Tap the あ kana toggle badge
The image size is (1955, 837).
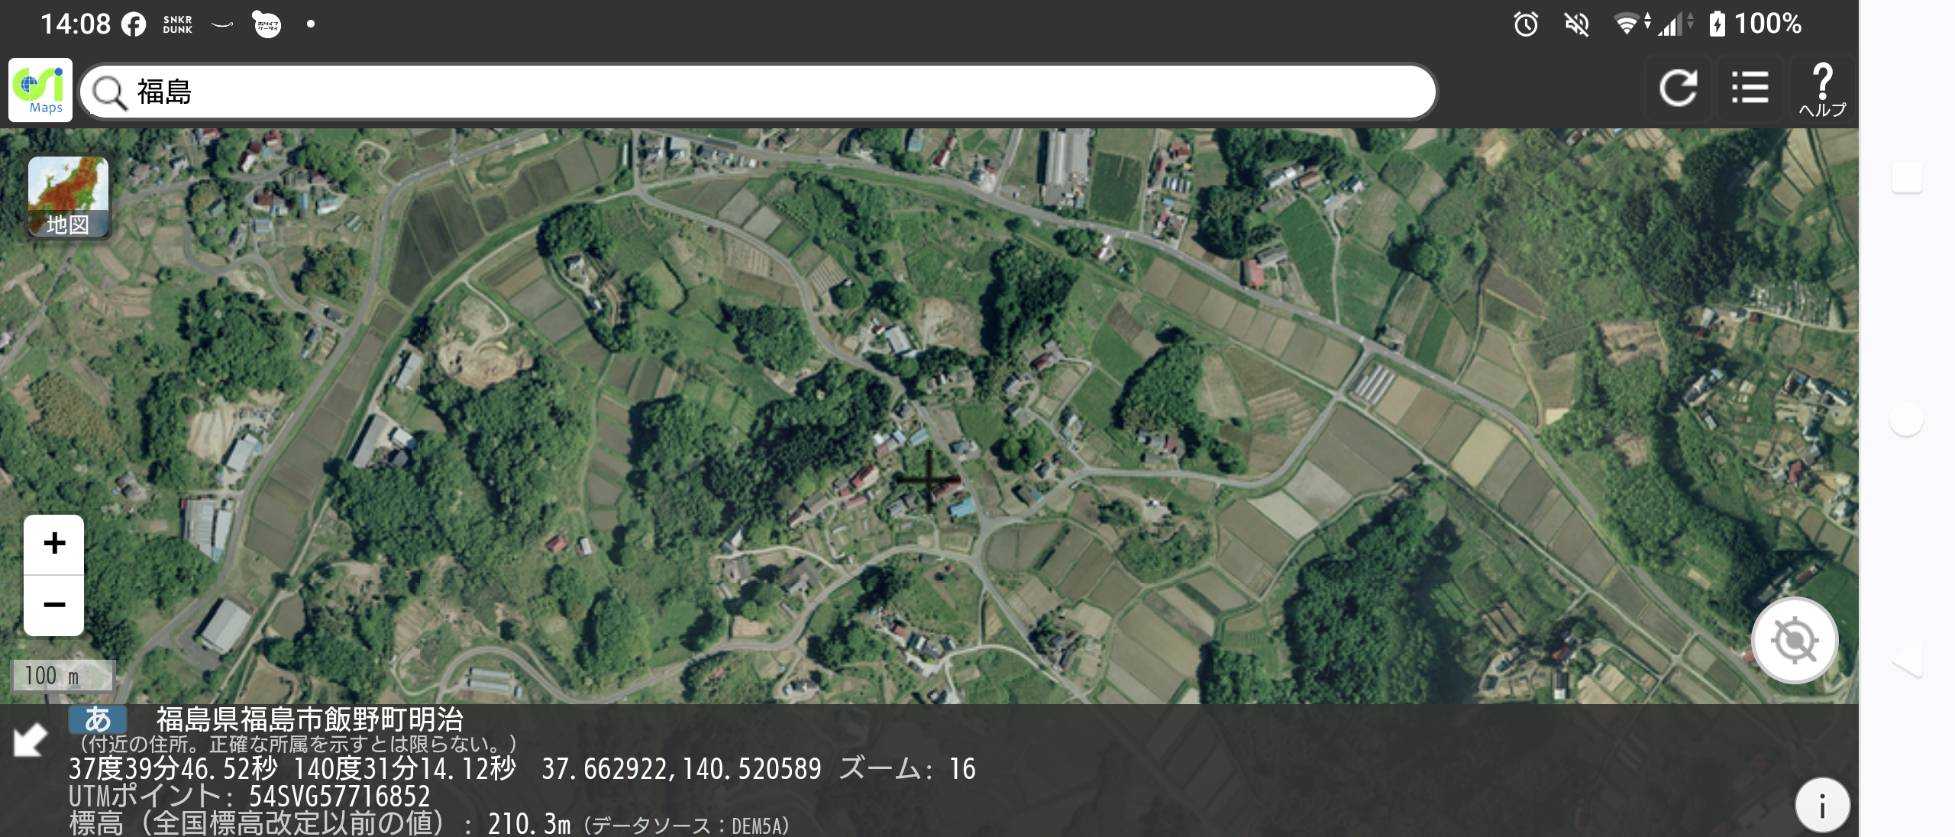97,719
